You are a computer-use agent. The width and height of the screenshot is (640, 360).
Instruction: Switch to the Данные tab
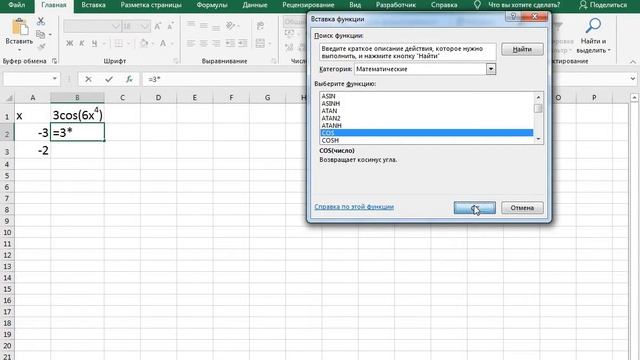(255, 5)
